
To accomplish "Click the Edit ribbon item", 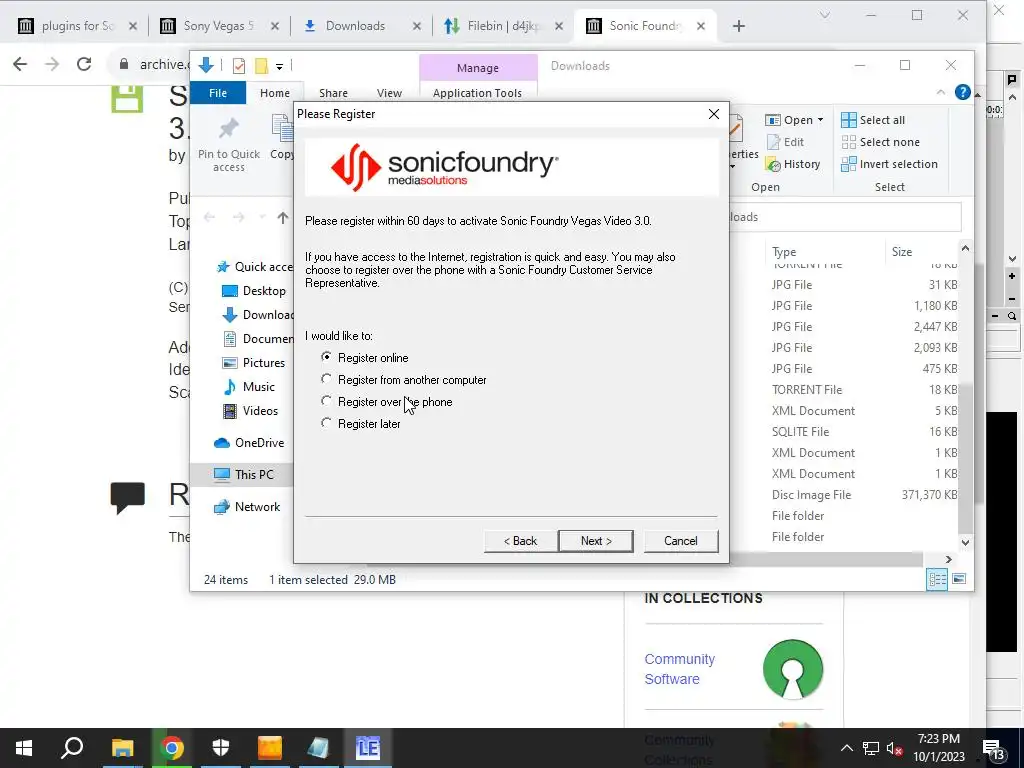I will (785, 142).
